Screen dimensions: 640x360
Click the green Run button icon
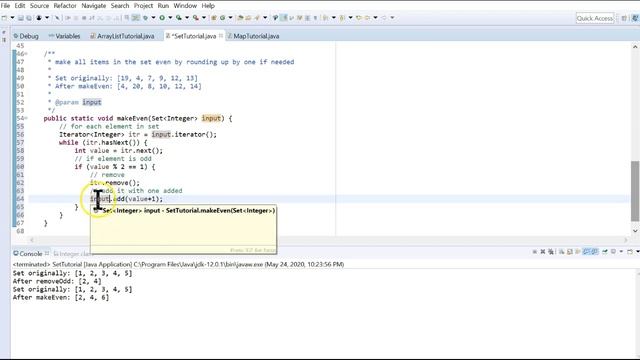point(162,18)
